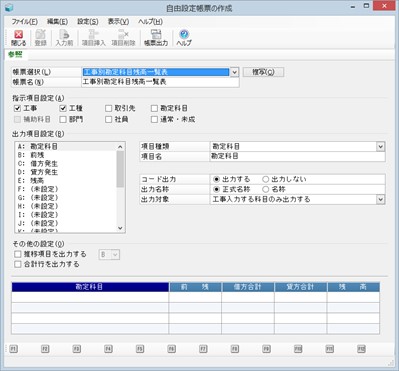Uncheck the 工事 checkbox
The width and height of the screenshot is (399, 371).
click(x=17, y=108)
